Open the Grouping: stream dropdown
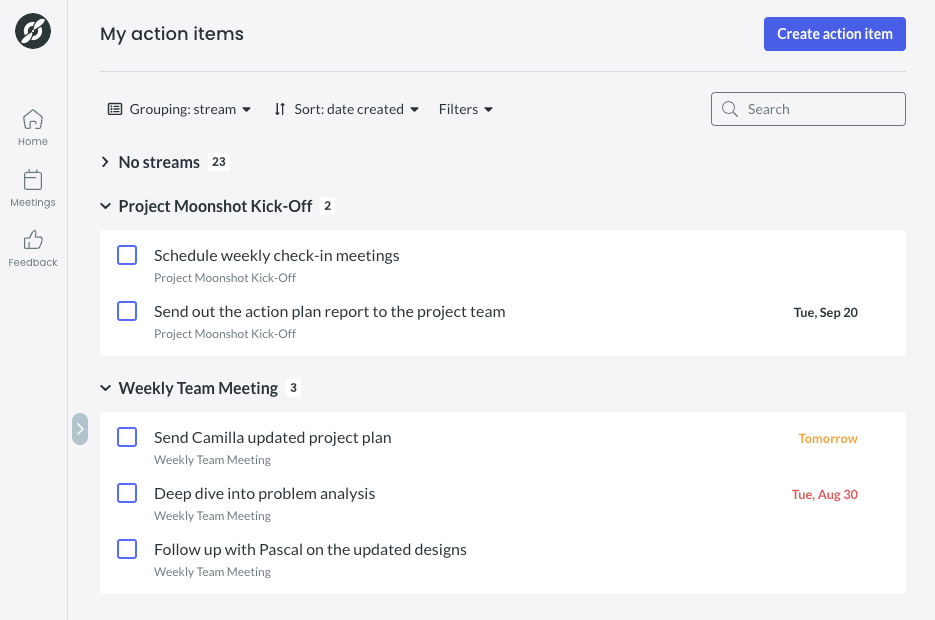This screenshot has height=620, width=935. coord(179,109)
